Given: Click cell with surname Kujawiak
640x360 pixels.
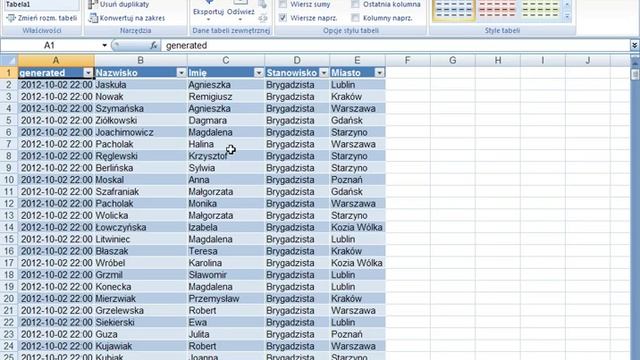Looking at the screenshot, I should click(141, 346).
